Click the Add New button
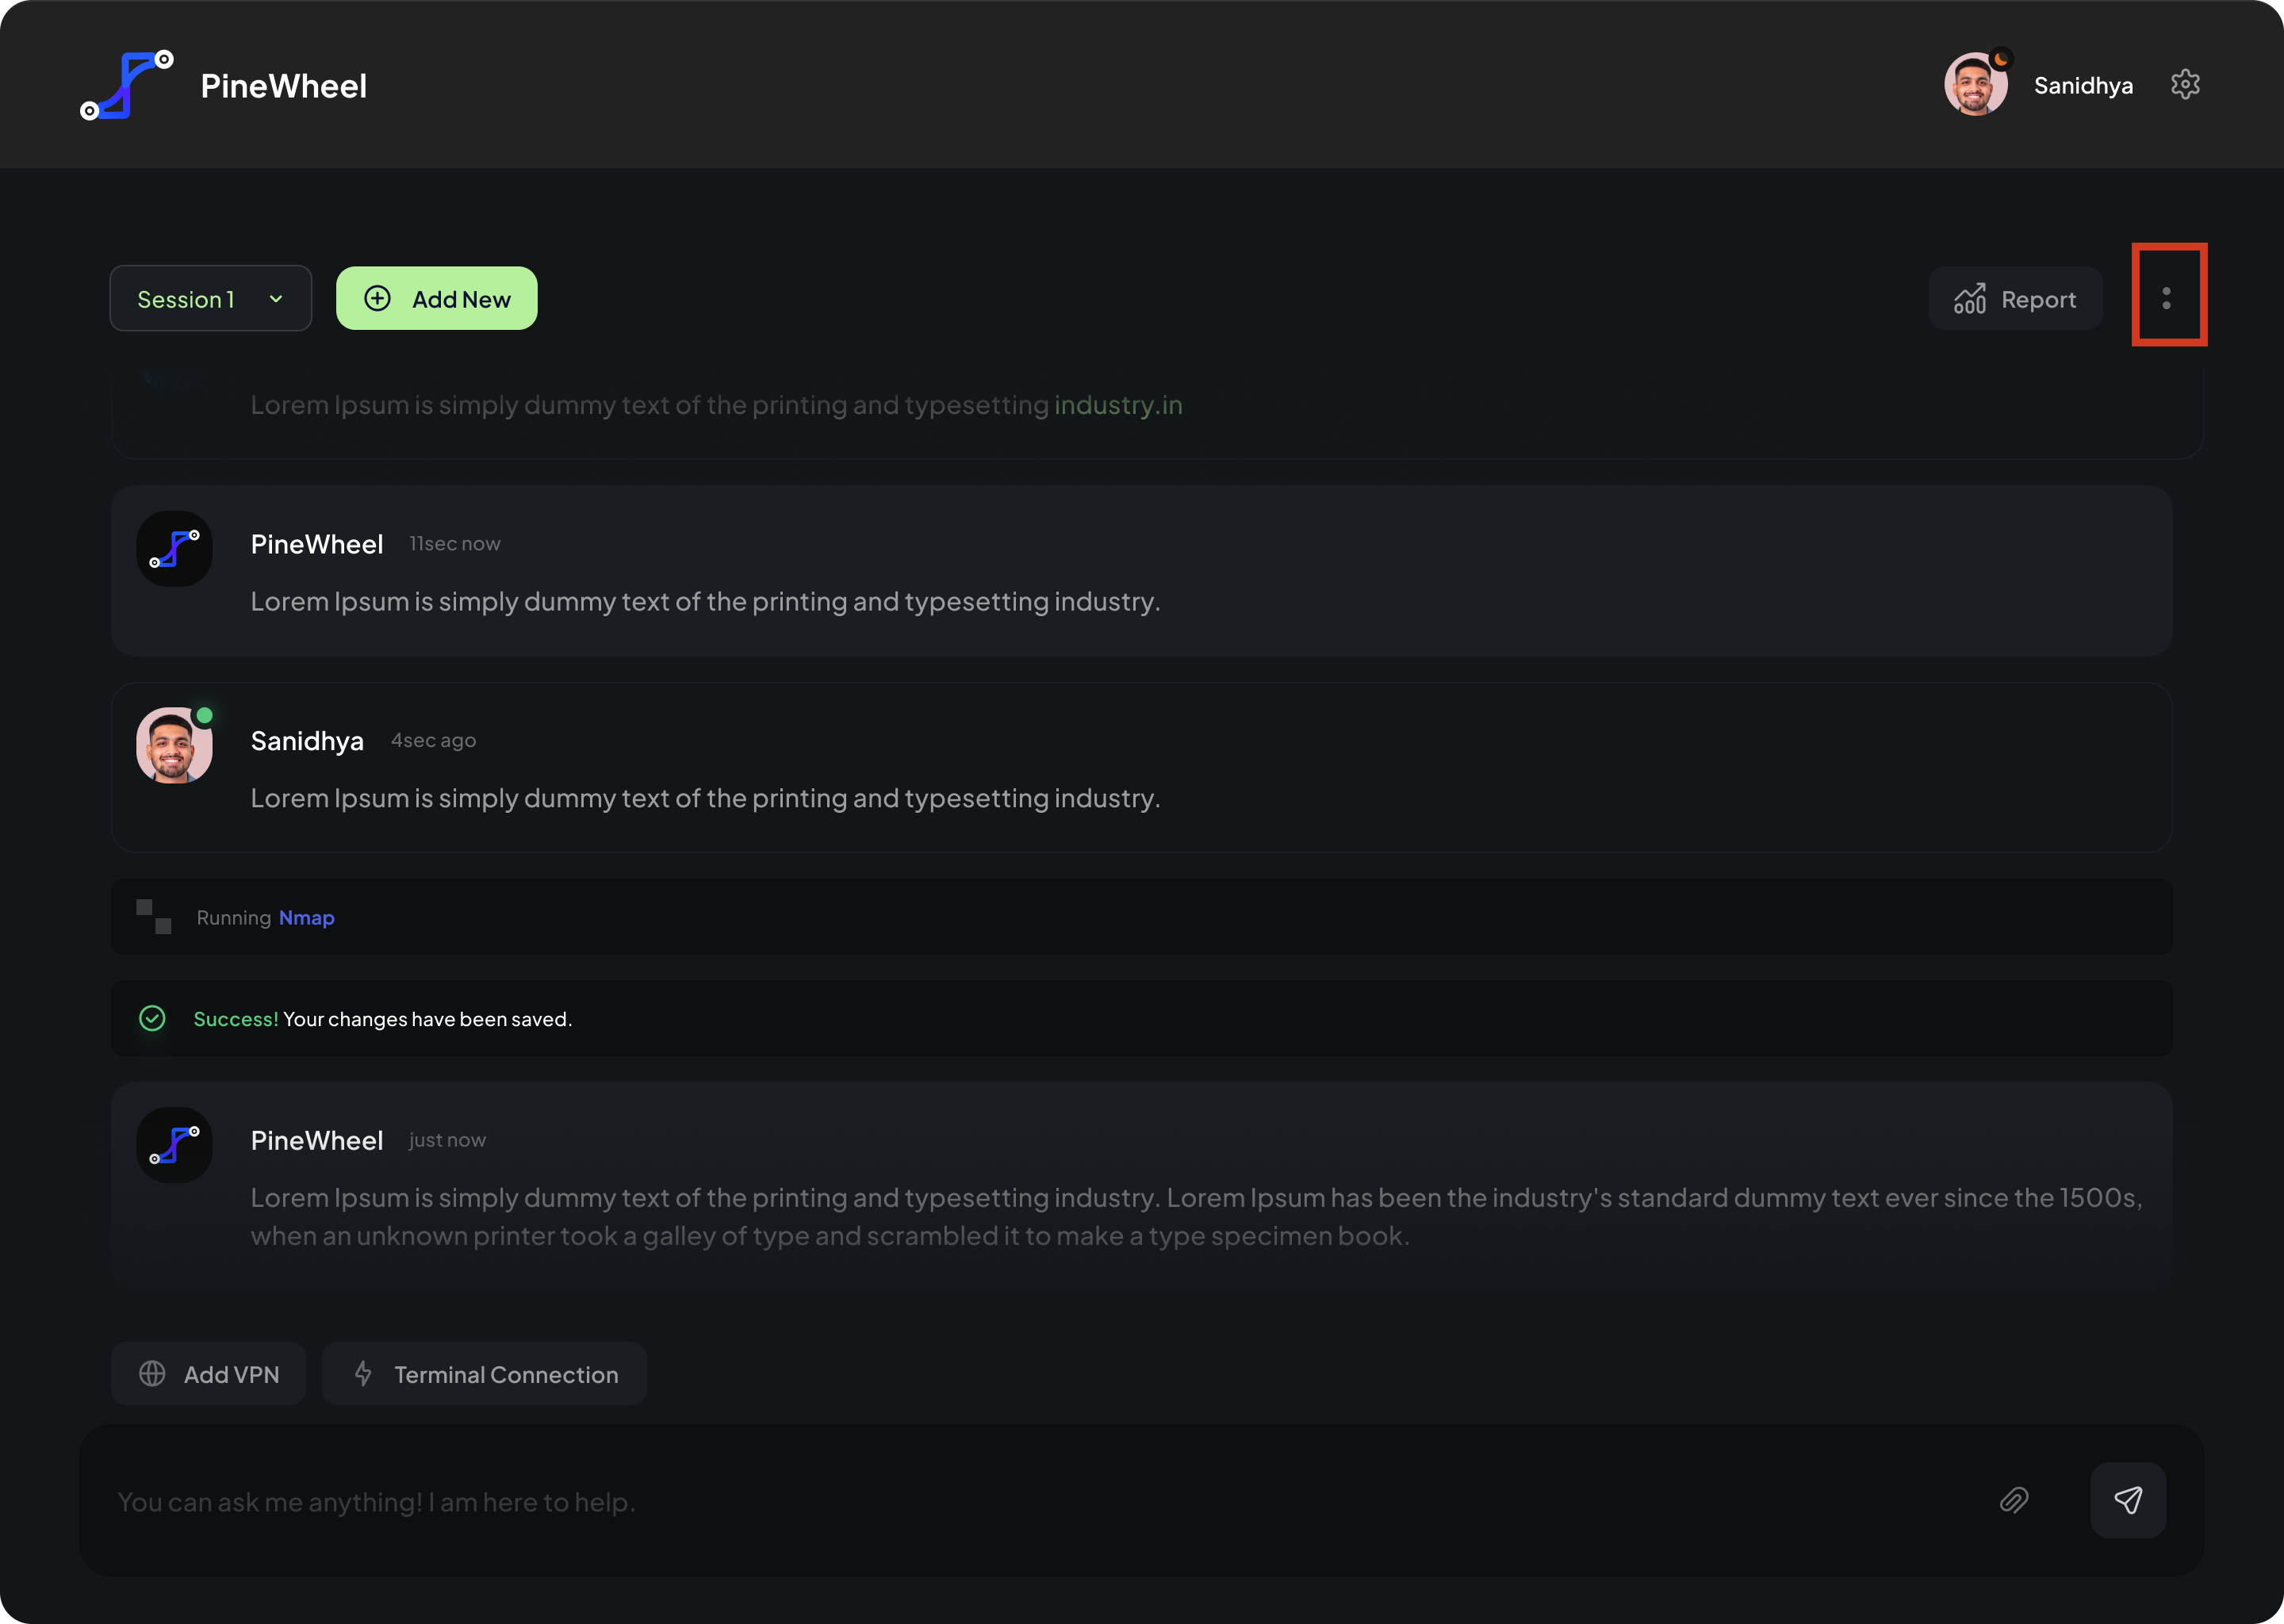This screenshot has height=1624, width=2284. click(436, 298)
